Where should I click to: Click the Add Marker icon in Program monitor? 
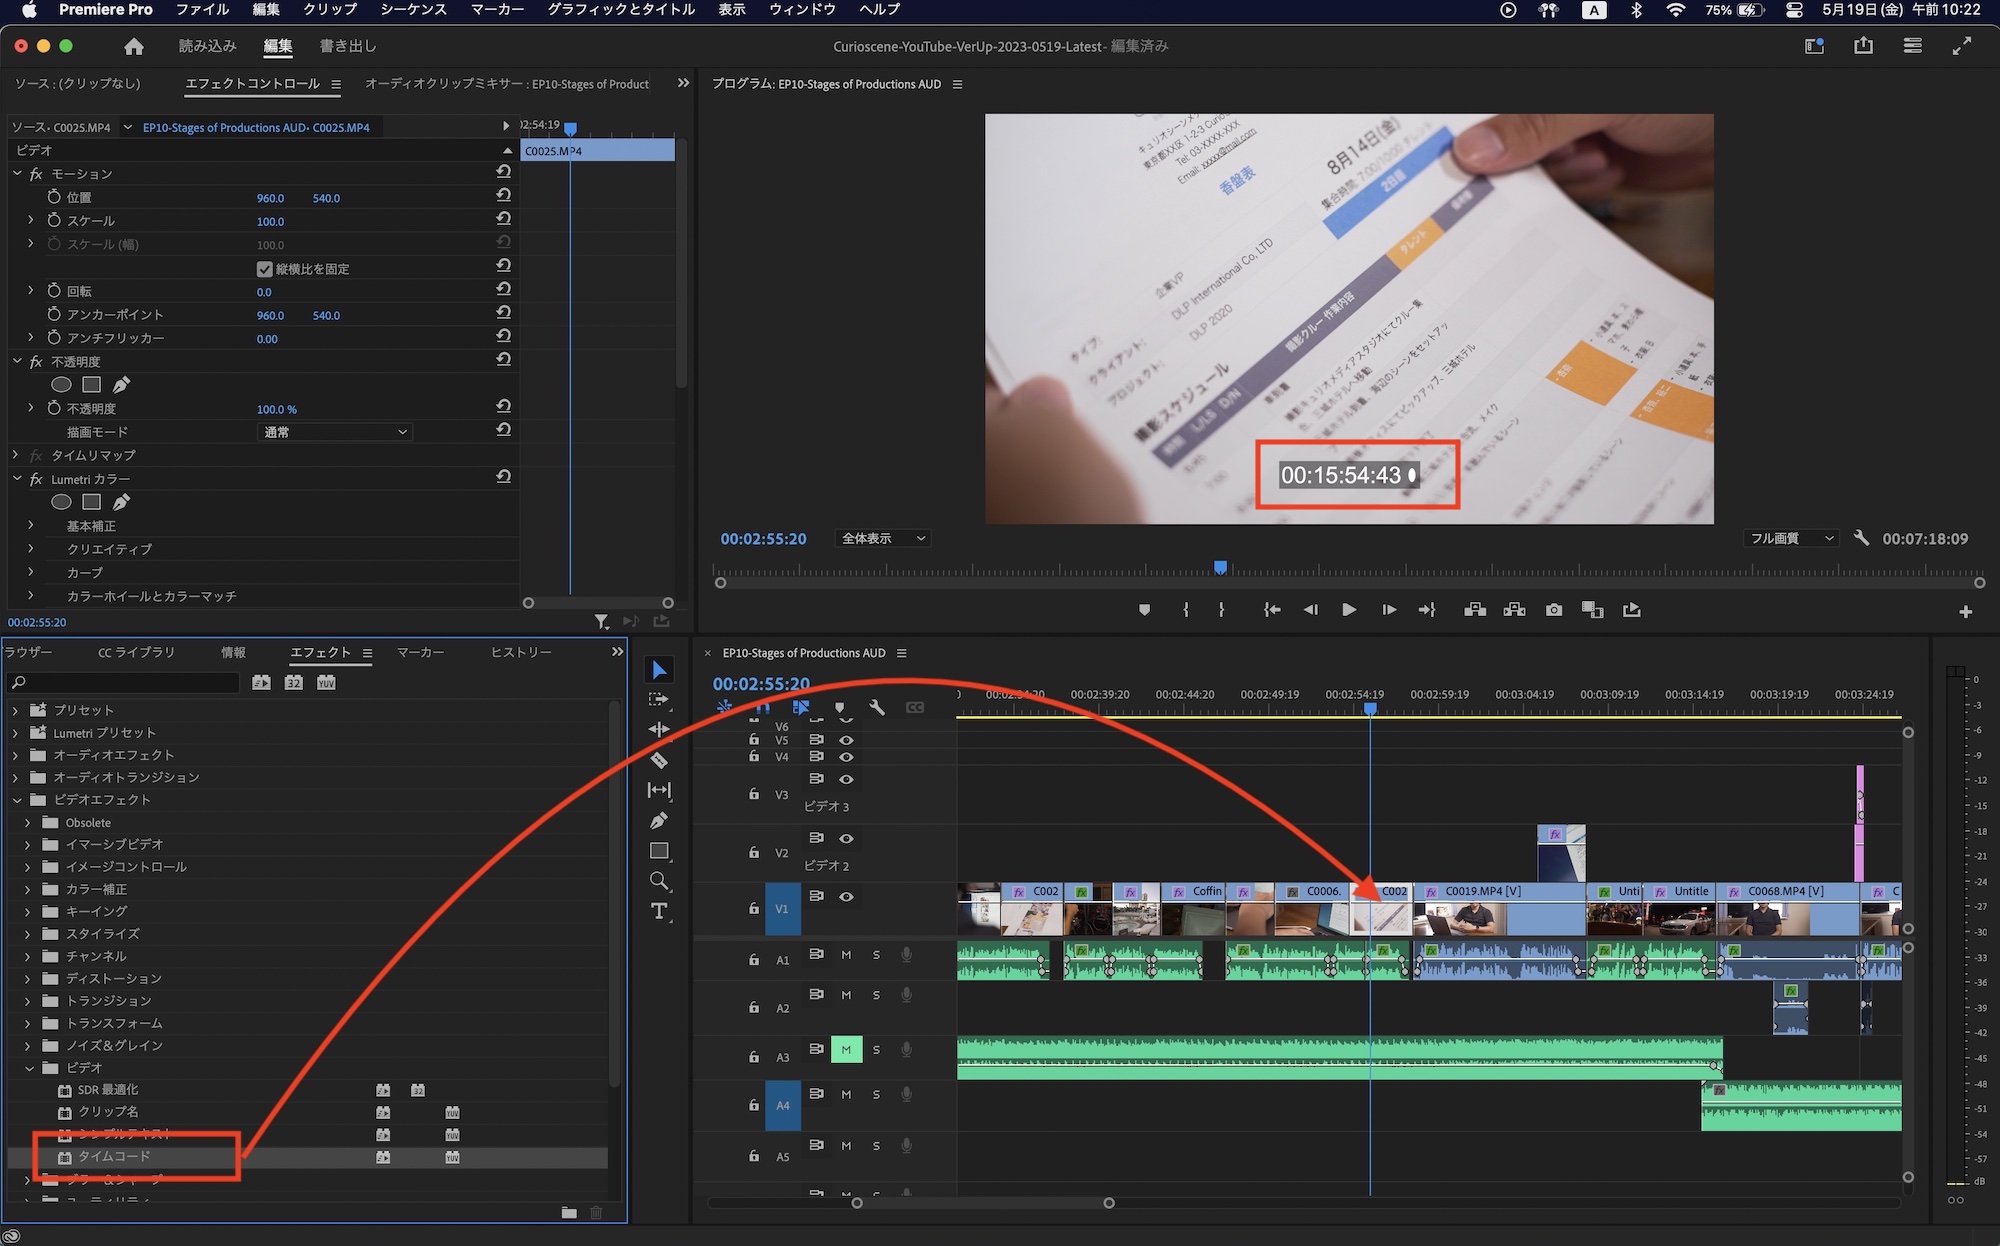pos(1144,610)
